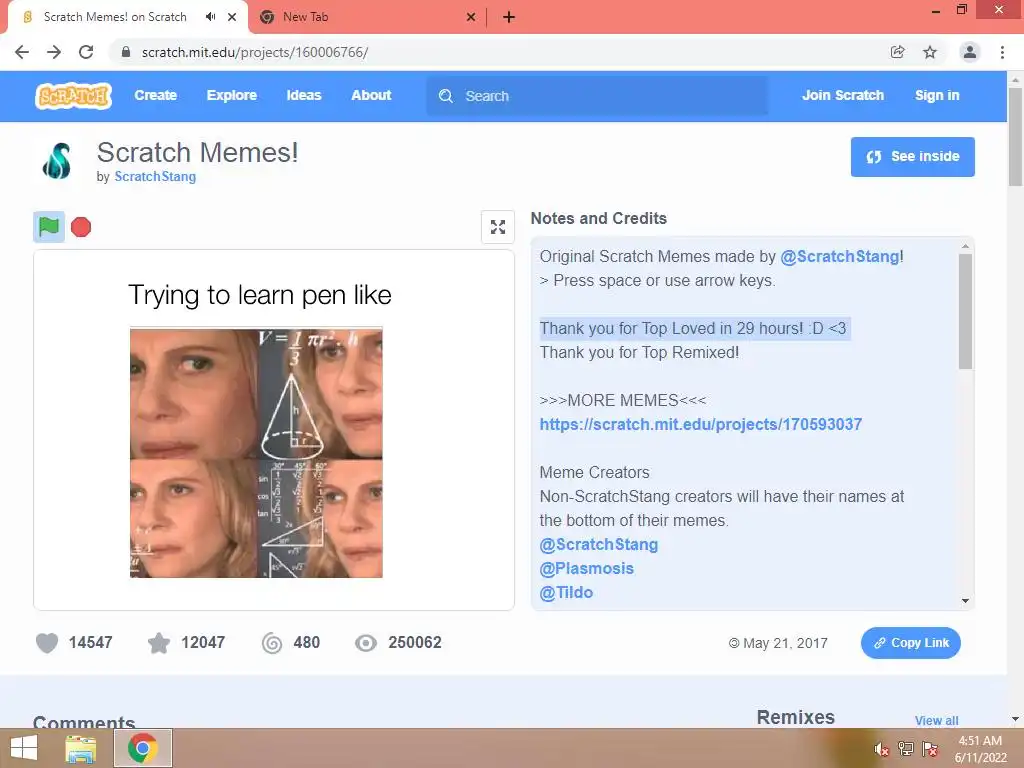Click the Action Center flag tray icon
The width and height of the screenshot is (1024, 768).
(930, 749)
